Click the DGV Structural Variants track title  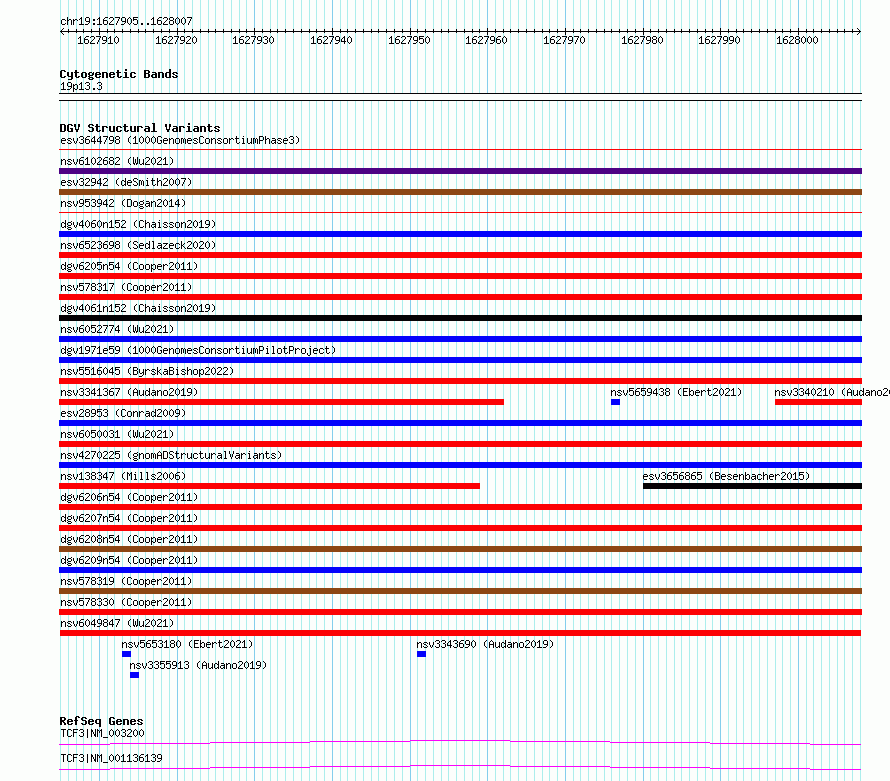point(140,128)
